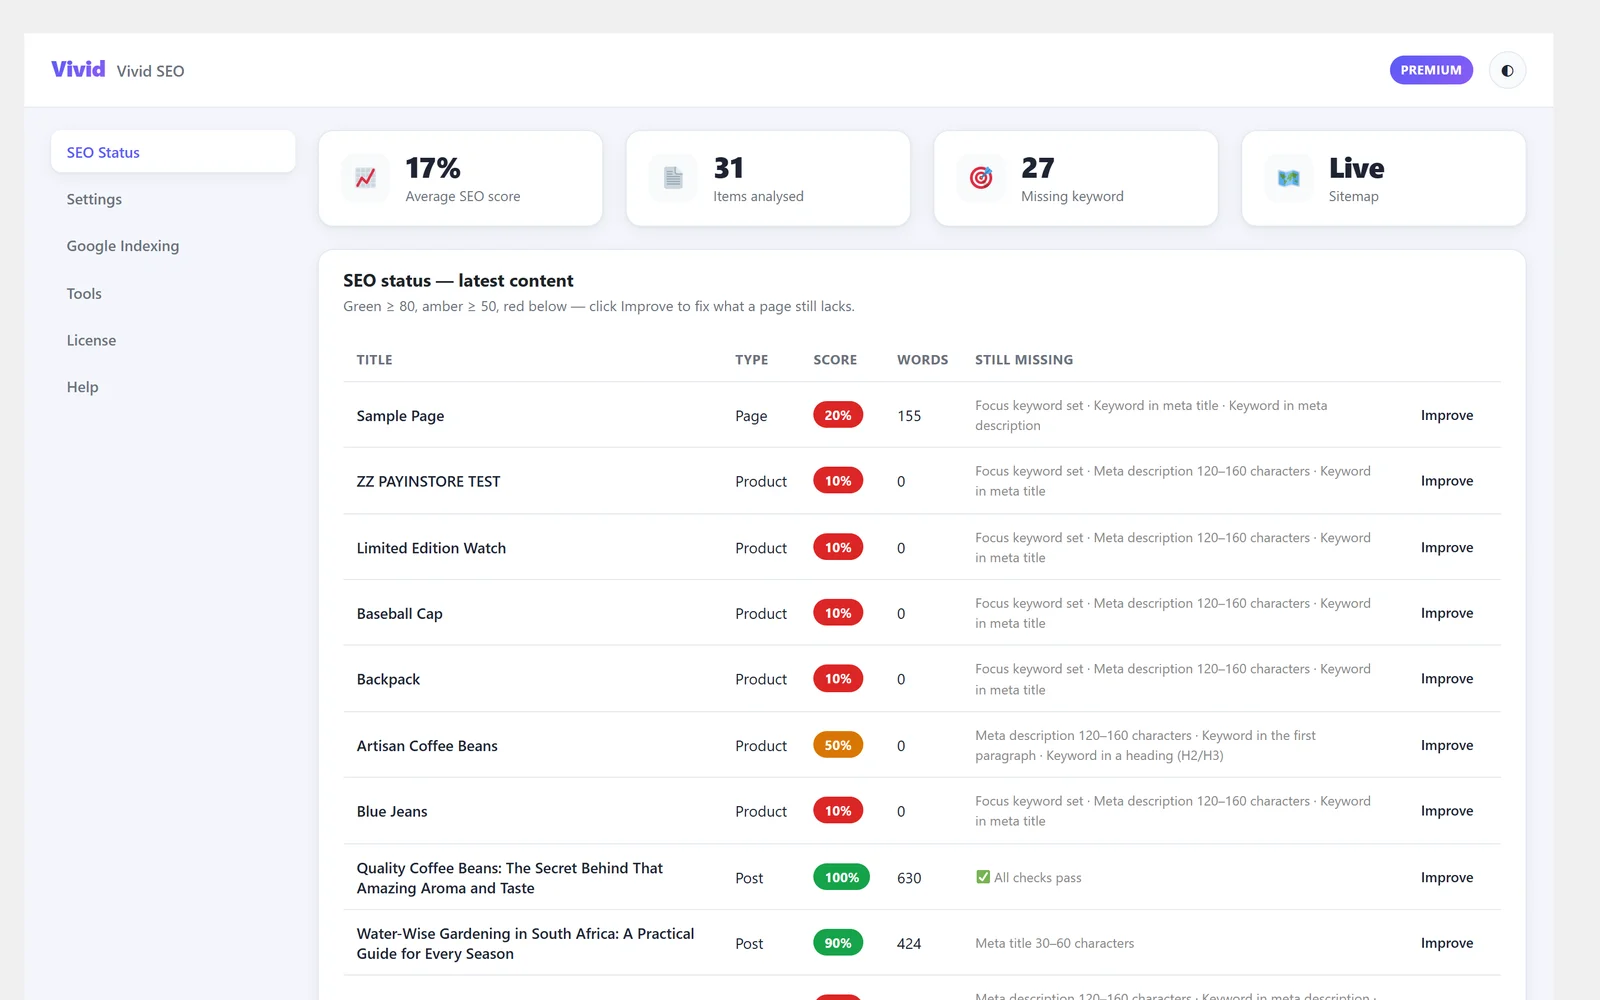Click the WORDS column header

(922, 360)
